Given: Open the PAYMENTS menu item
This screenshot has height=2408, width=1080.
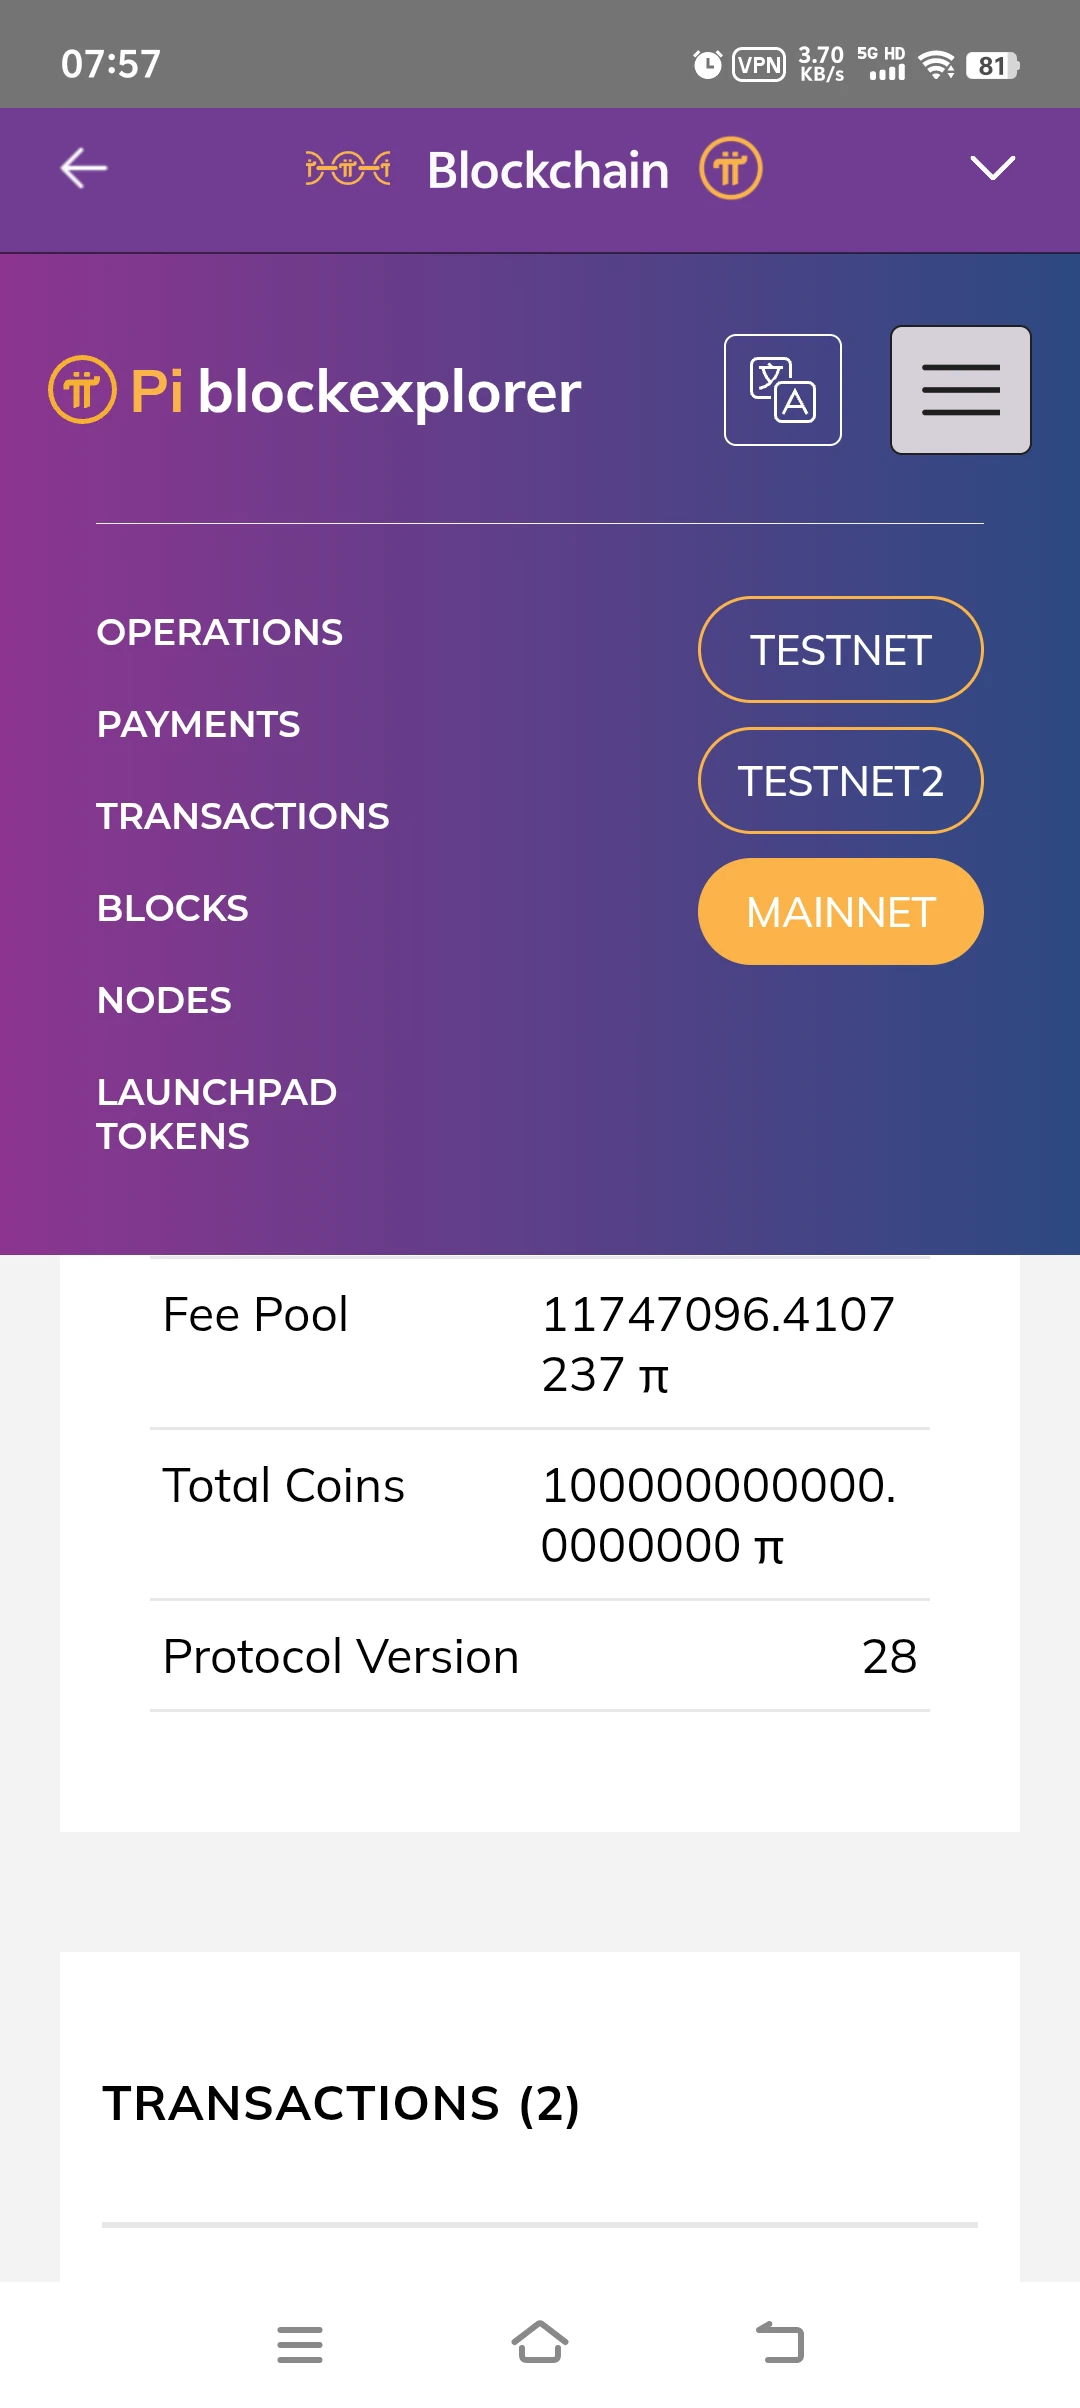Looking at the screenshot, I should (x=198, y=724).
